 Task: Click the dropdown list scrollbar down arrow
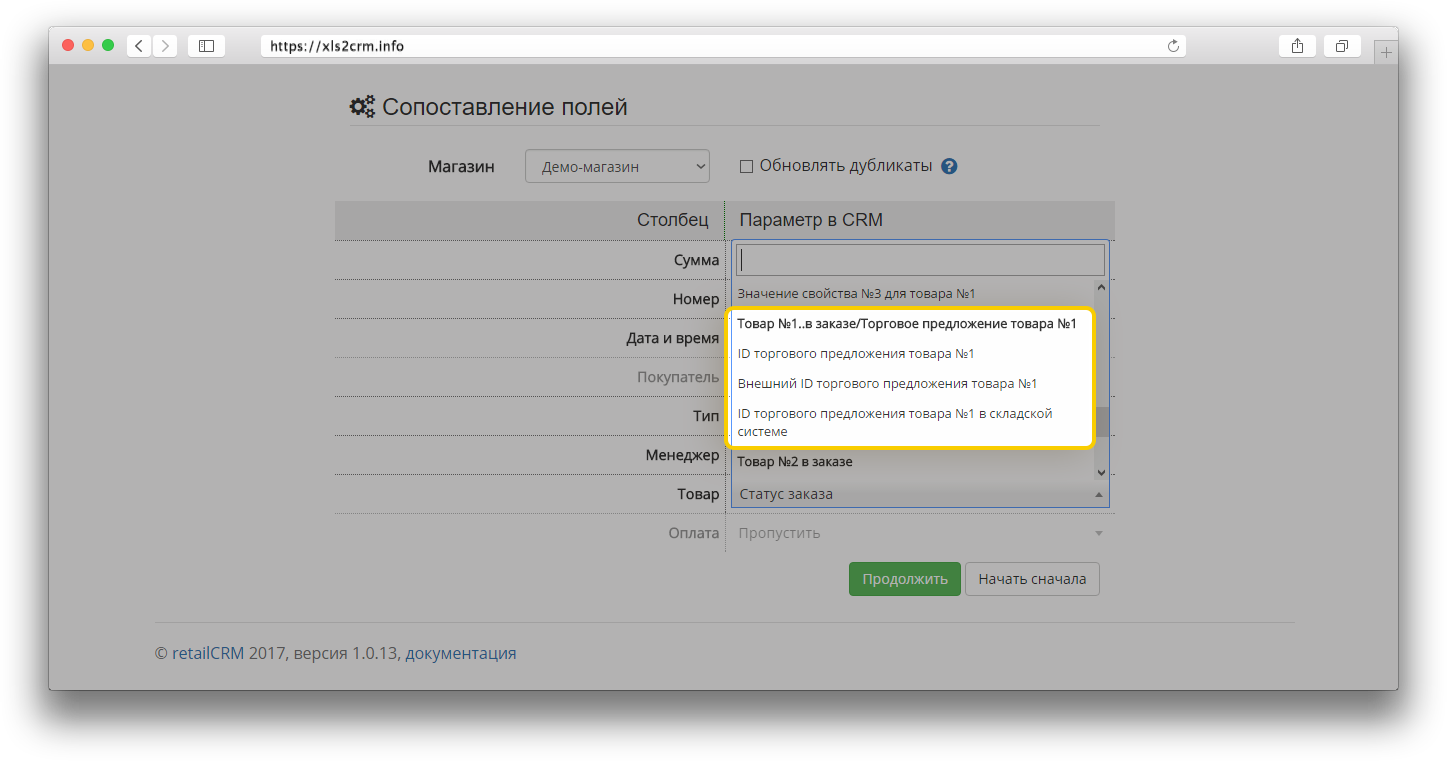click(1101, 472)
